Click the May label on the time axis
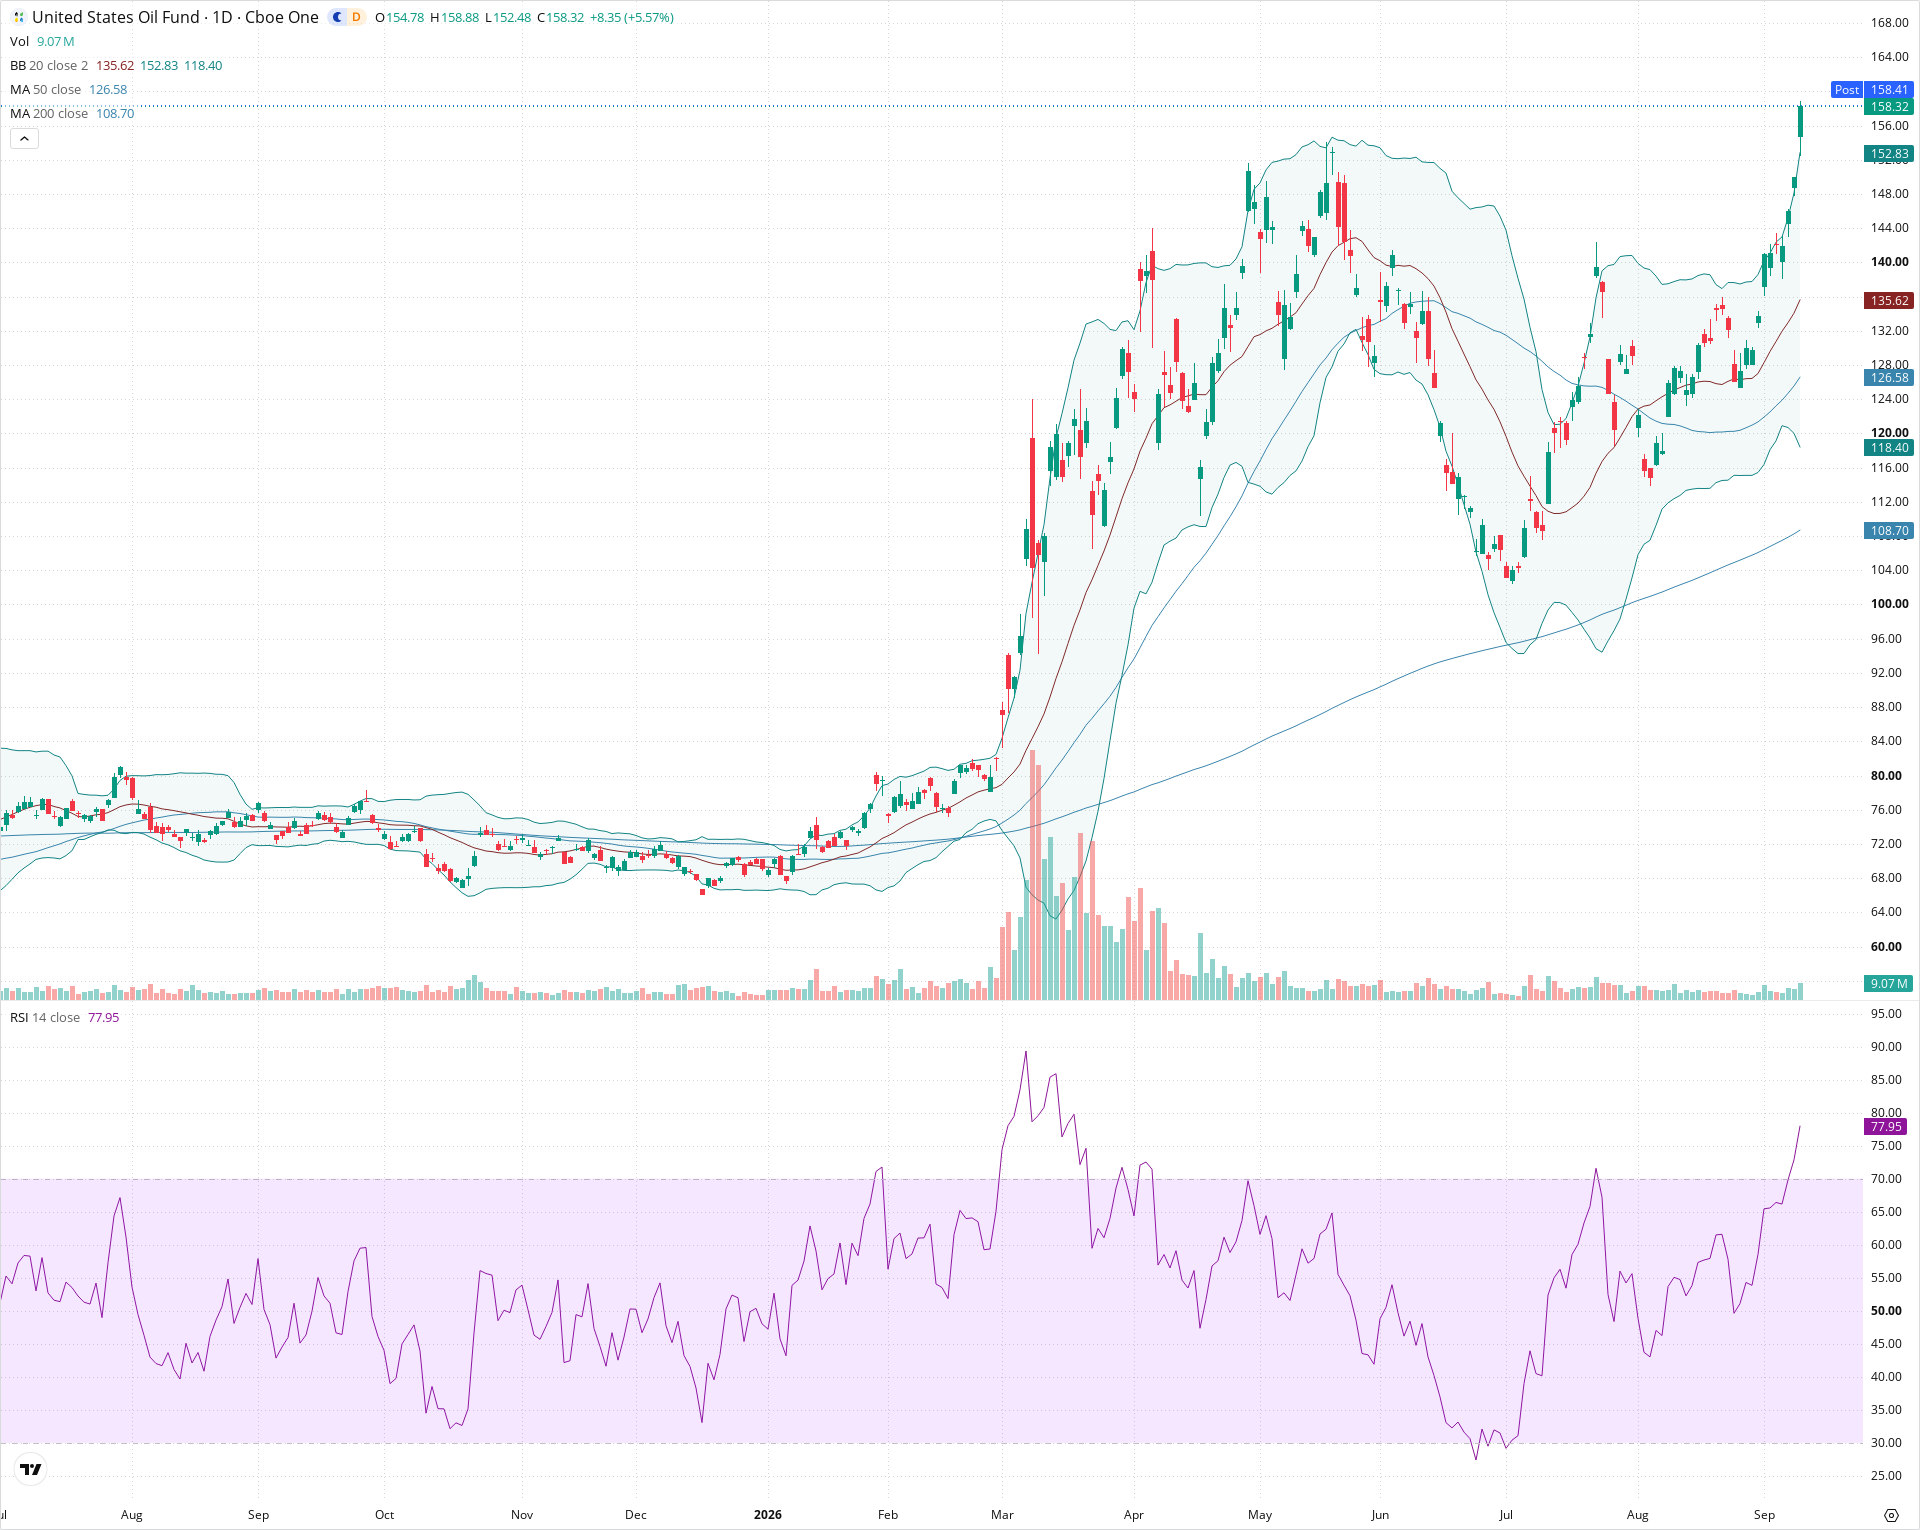The height and width of the screenshot is (1530, 1920). click(1260, 1514)
